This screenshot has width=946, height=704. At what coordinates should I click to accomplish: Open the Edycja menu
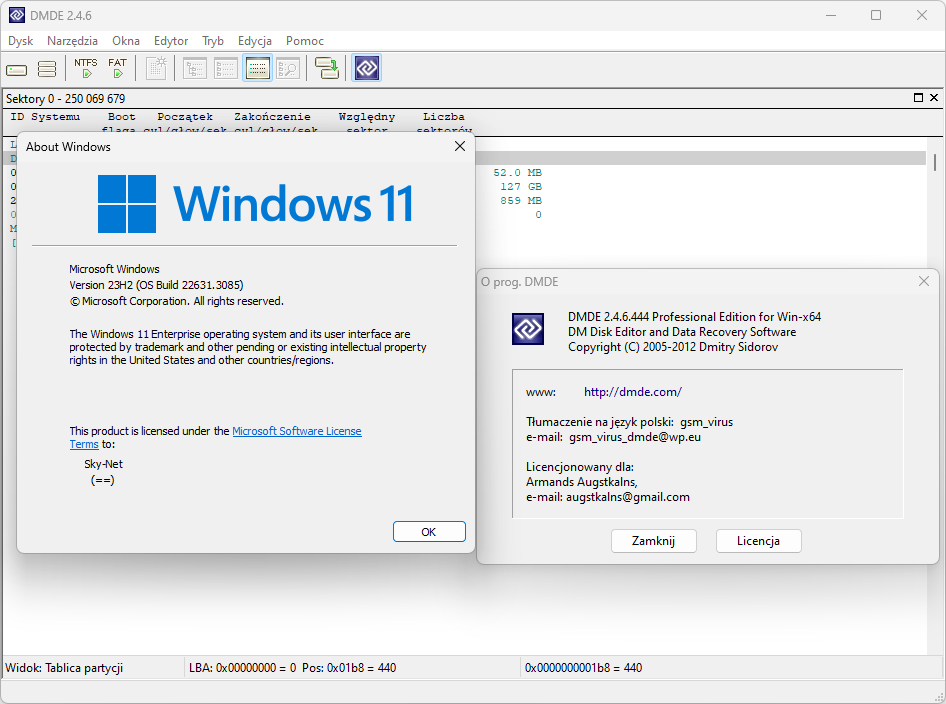(255, 41)
